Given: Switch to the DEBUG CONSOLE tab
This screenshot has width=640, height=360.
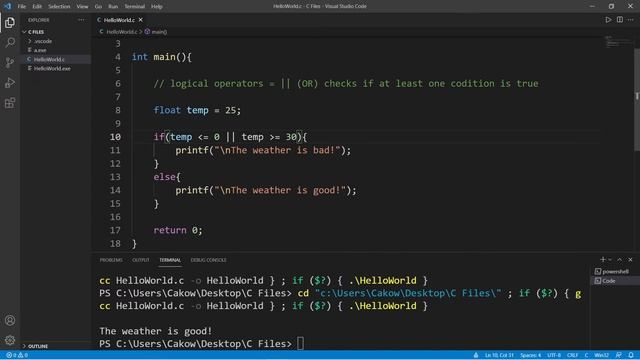Looking at the screenshot, I should point(209,260).
